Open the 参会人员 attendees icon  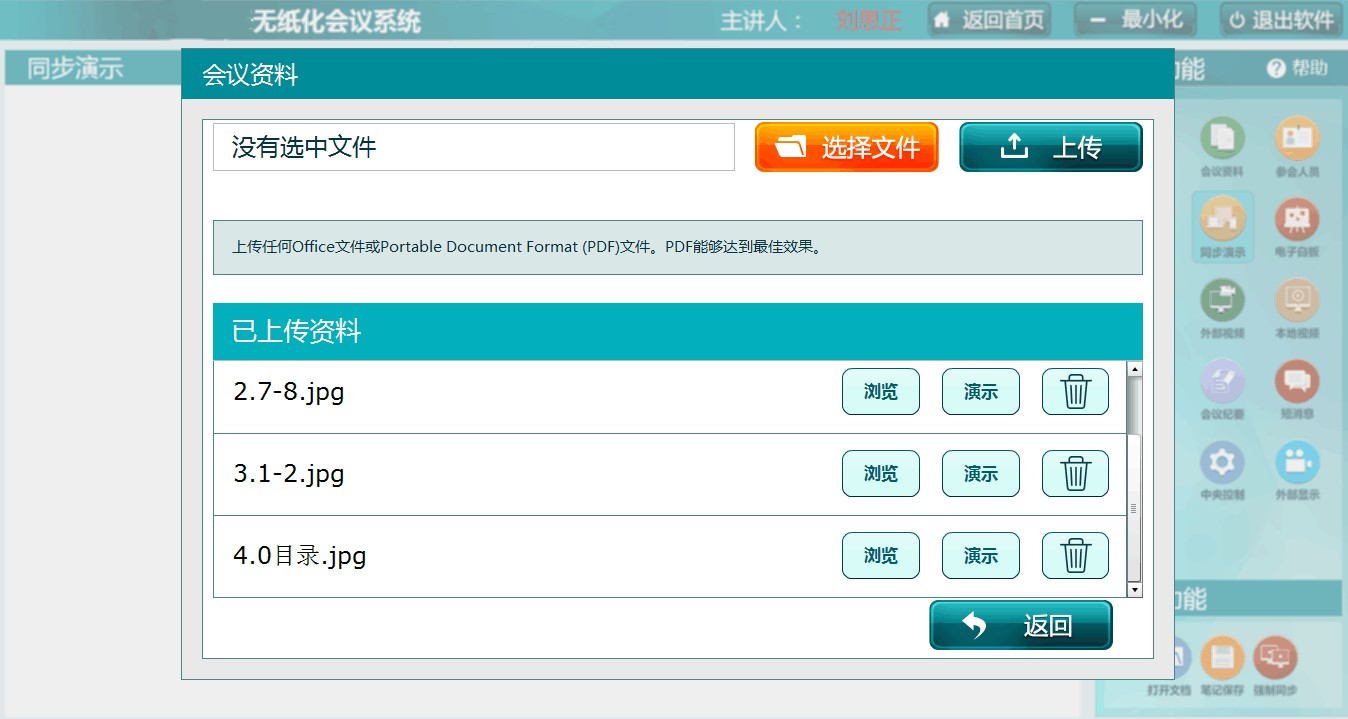1296,140
